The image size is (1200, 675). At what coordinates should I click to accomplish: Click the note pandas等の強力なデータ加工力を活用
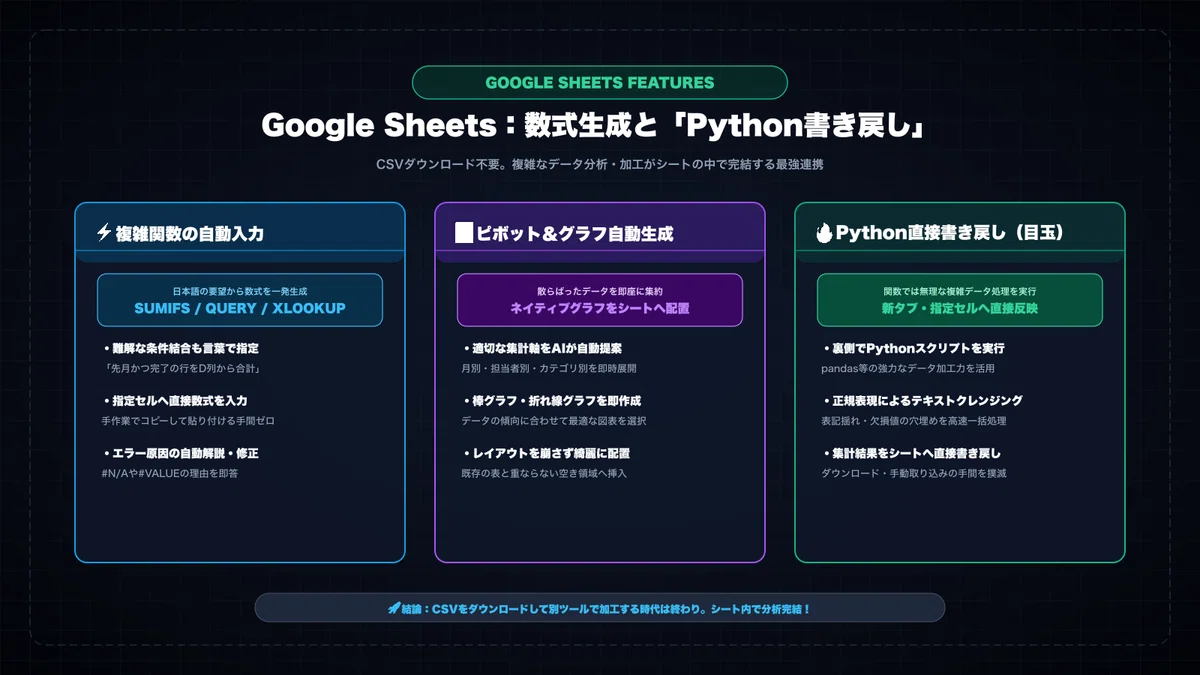(x=908, y=368)
